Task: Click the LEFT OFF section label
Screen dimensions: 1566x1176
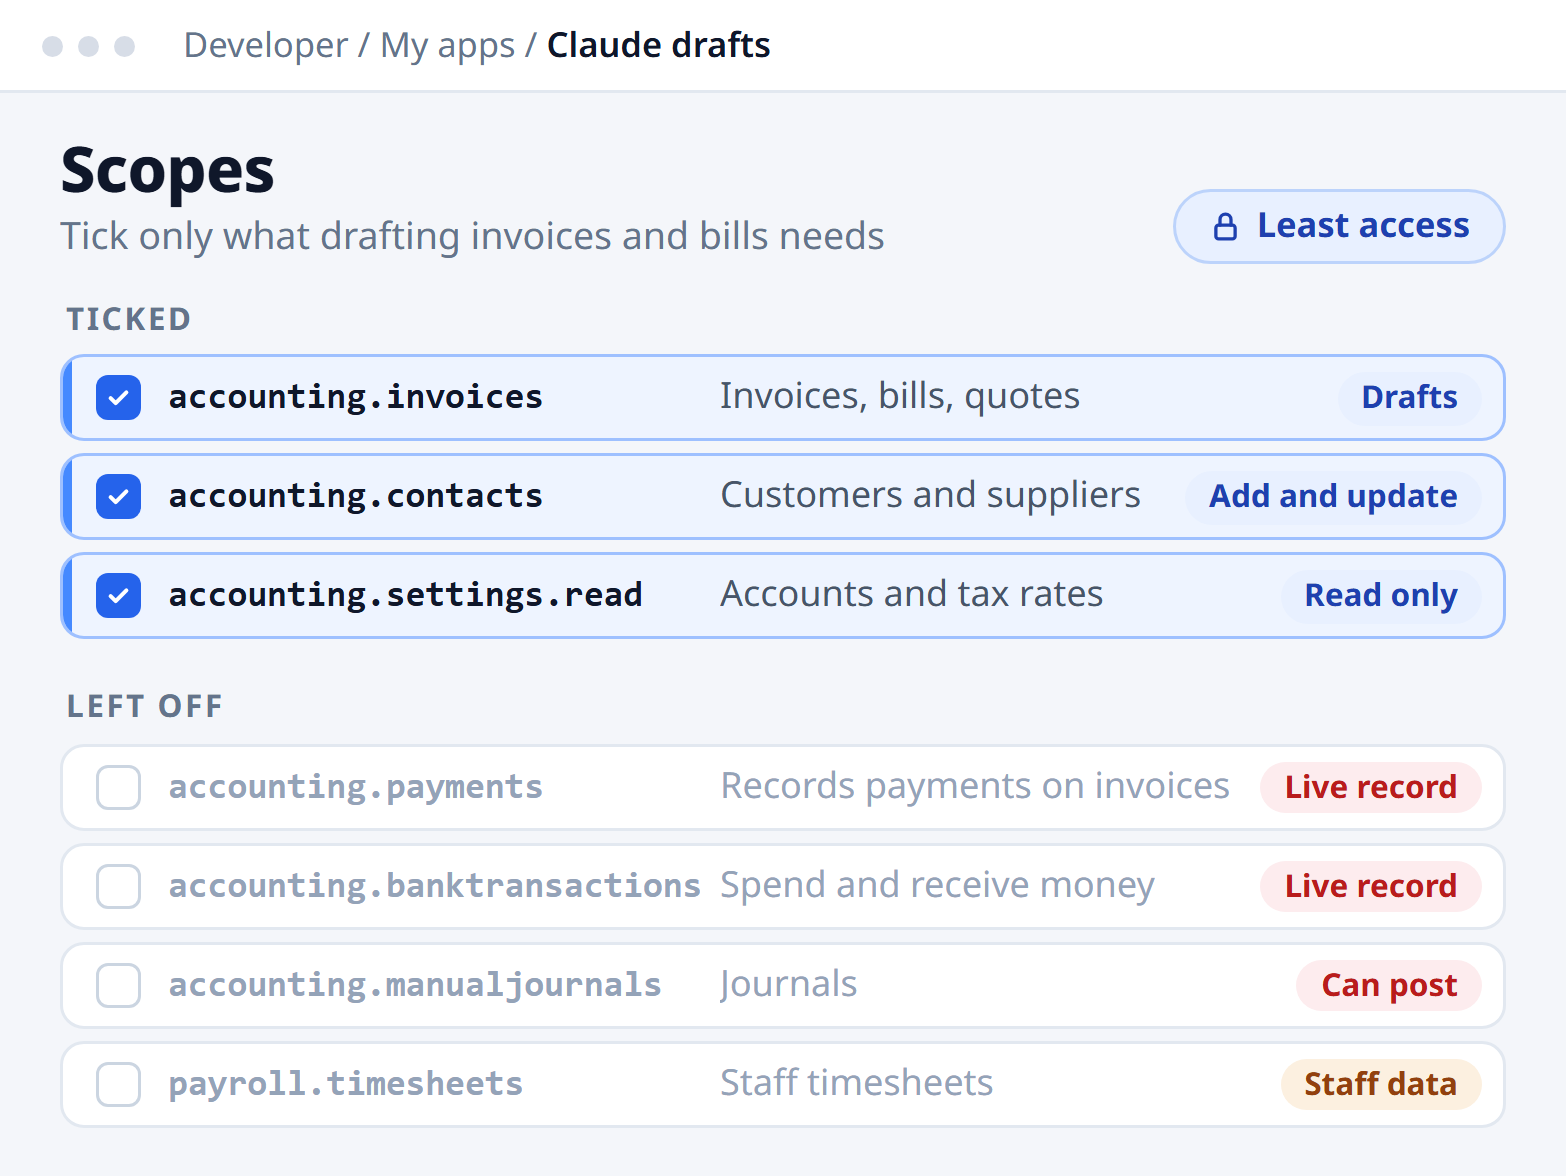Action: 145,707
